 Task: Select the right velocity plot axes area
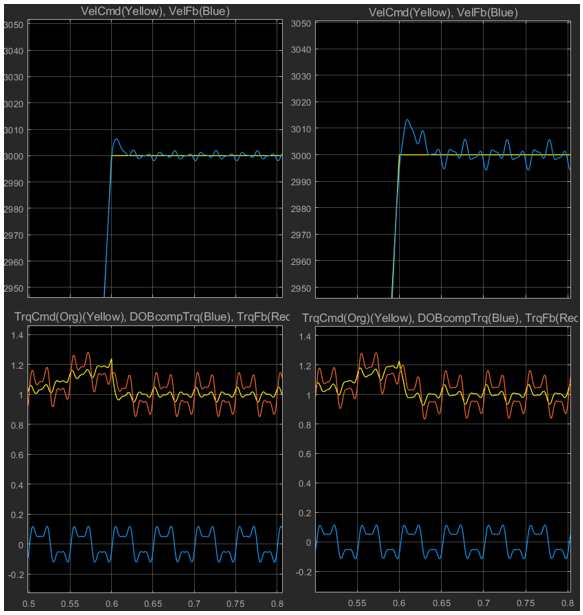click(443, 160)
